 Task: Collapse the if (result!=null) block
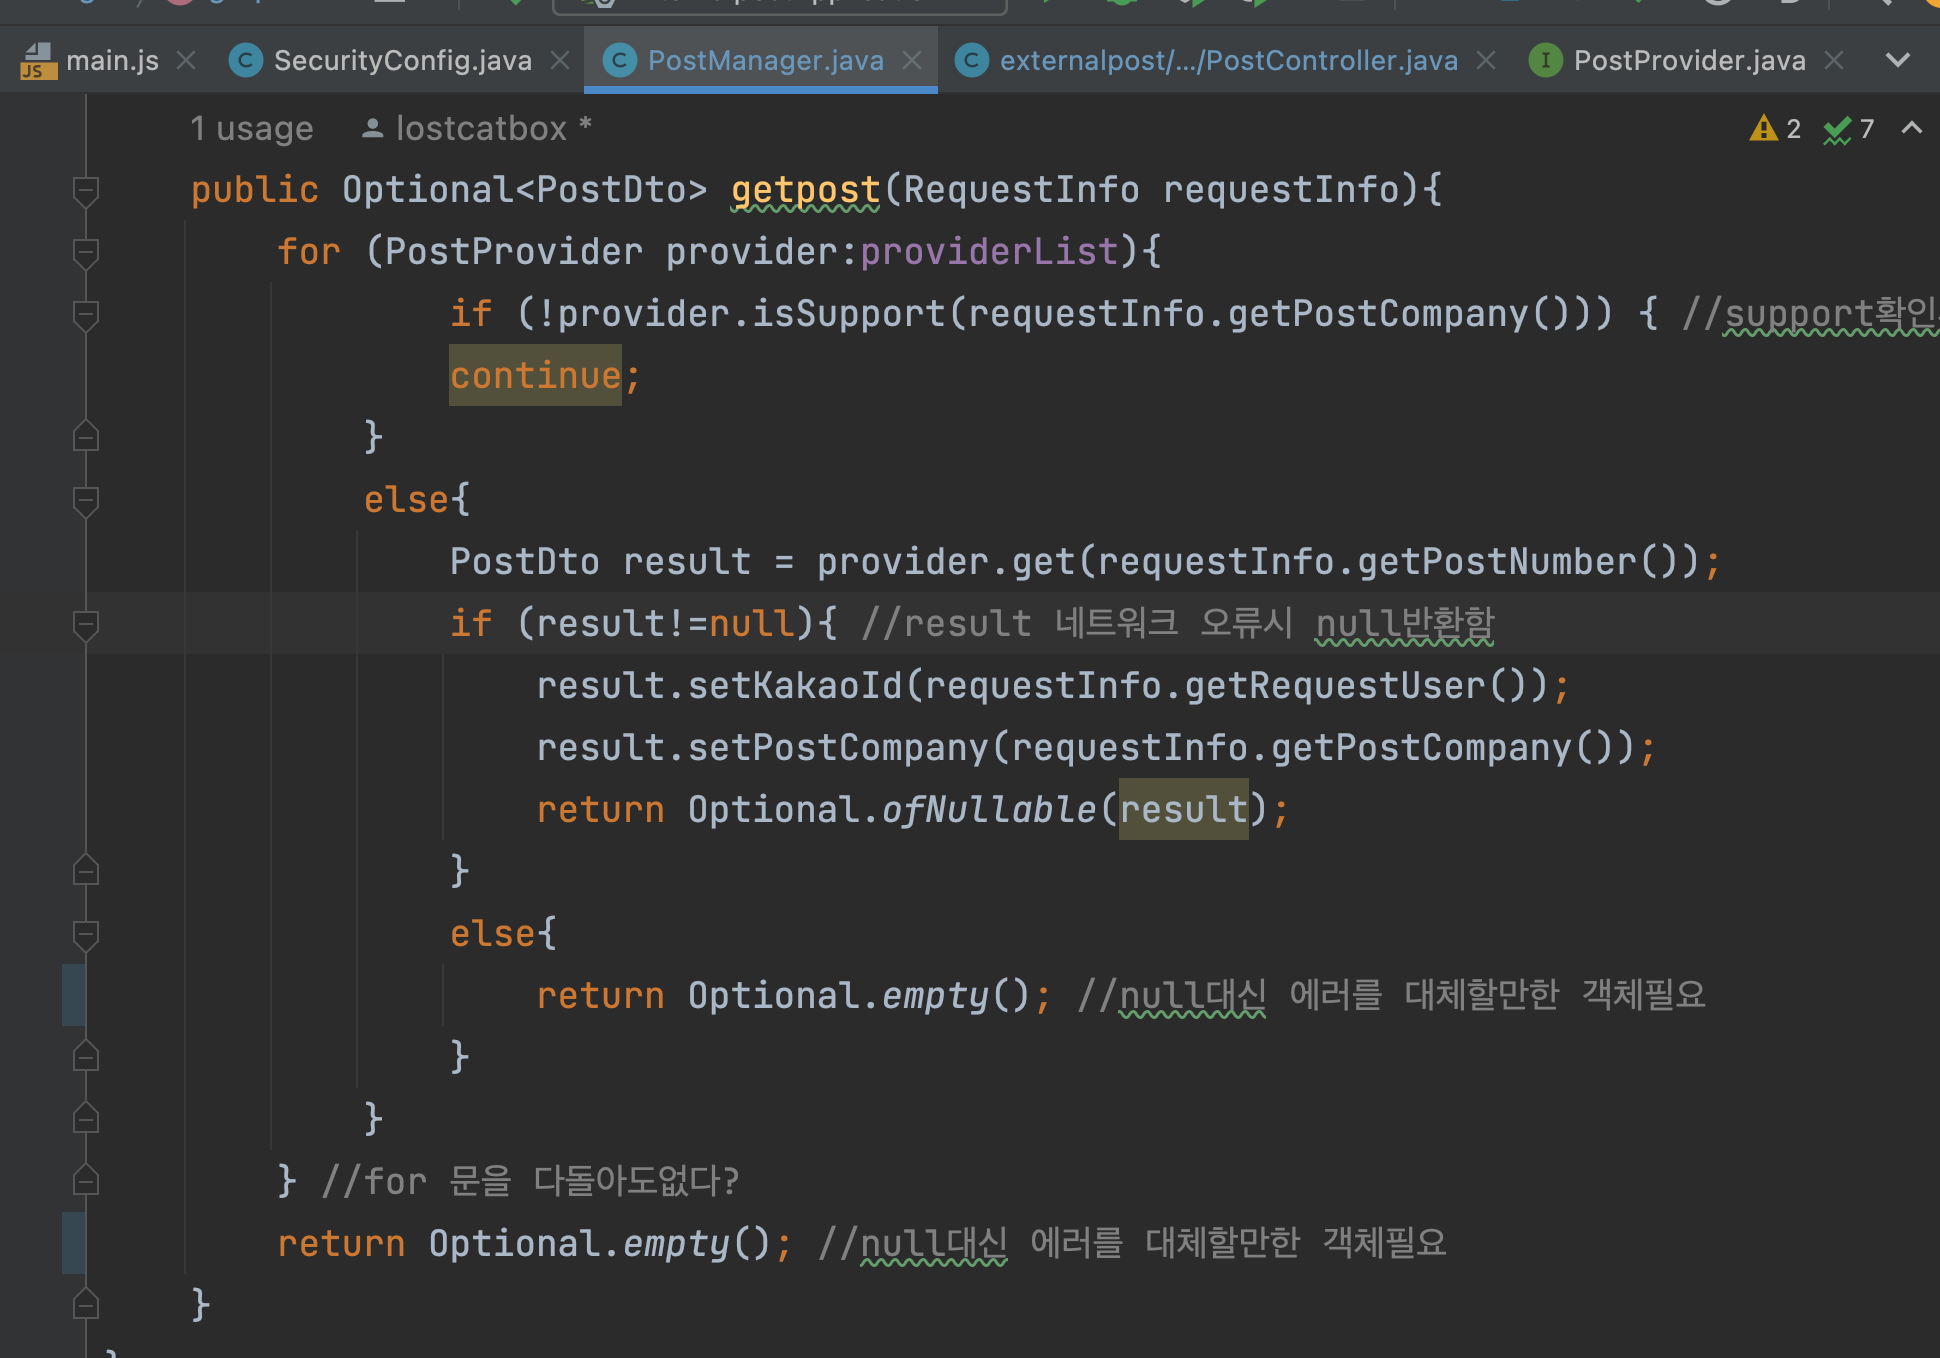click(86, 624)
